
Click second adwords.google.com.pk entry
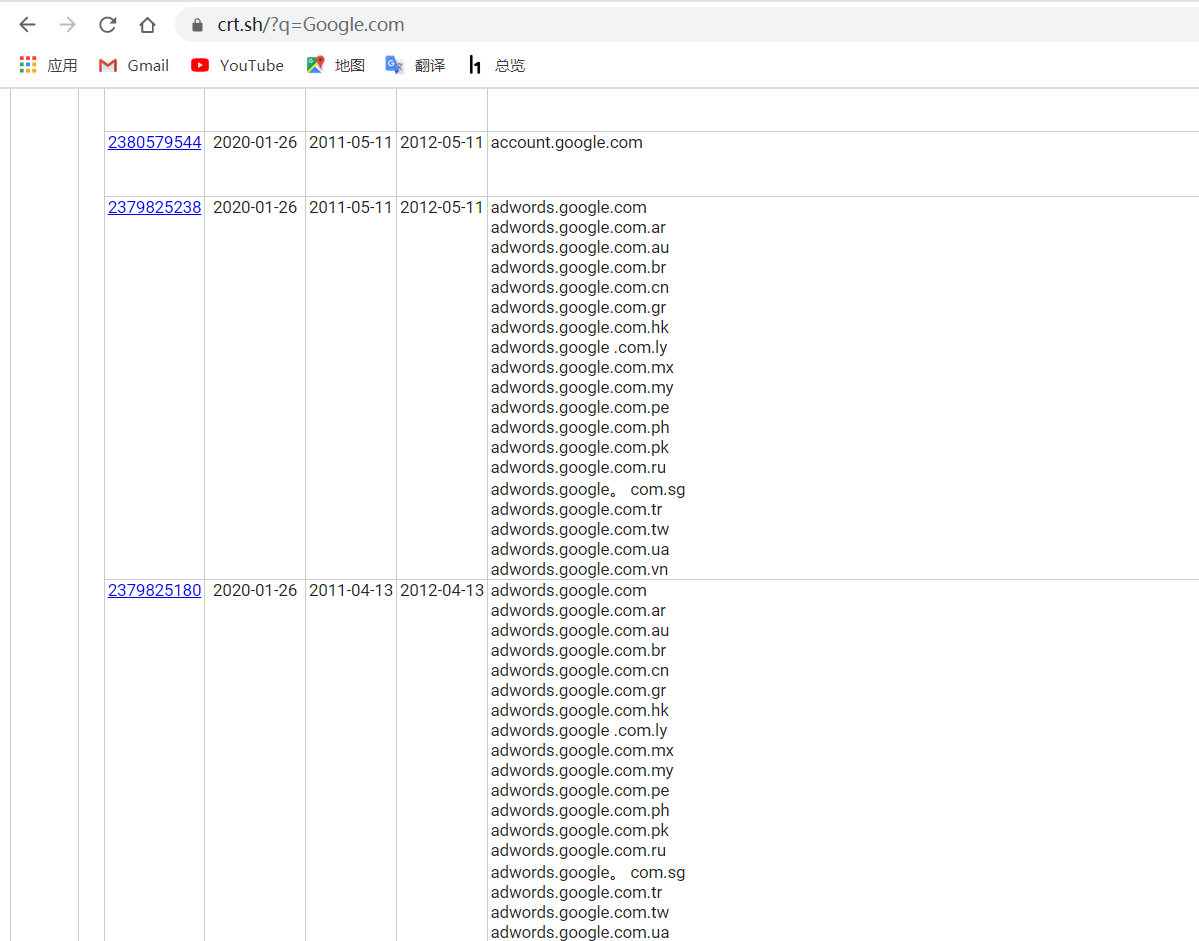point(580,830)
